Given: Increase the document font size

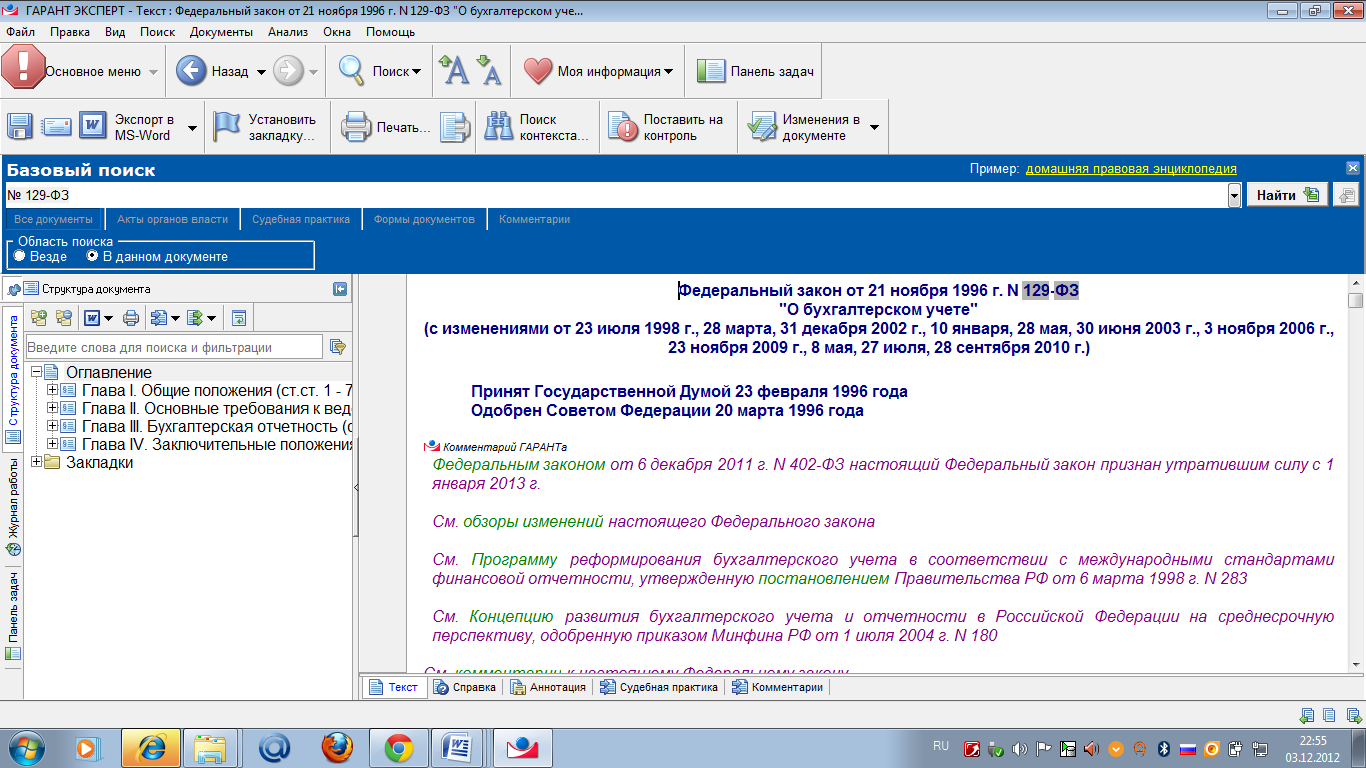Looking at the screenshot, I should coord(454,70).
